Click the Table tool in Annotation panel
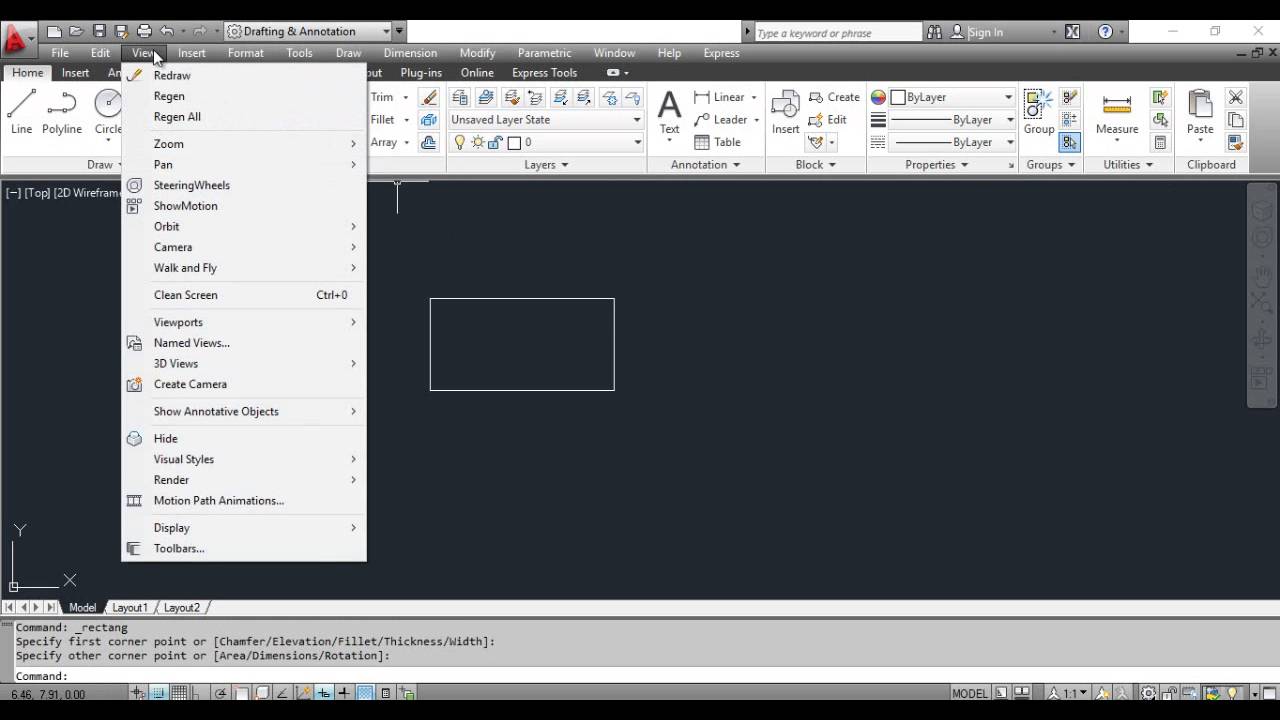1280x720 pixels. [717, 142]
